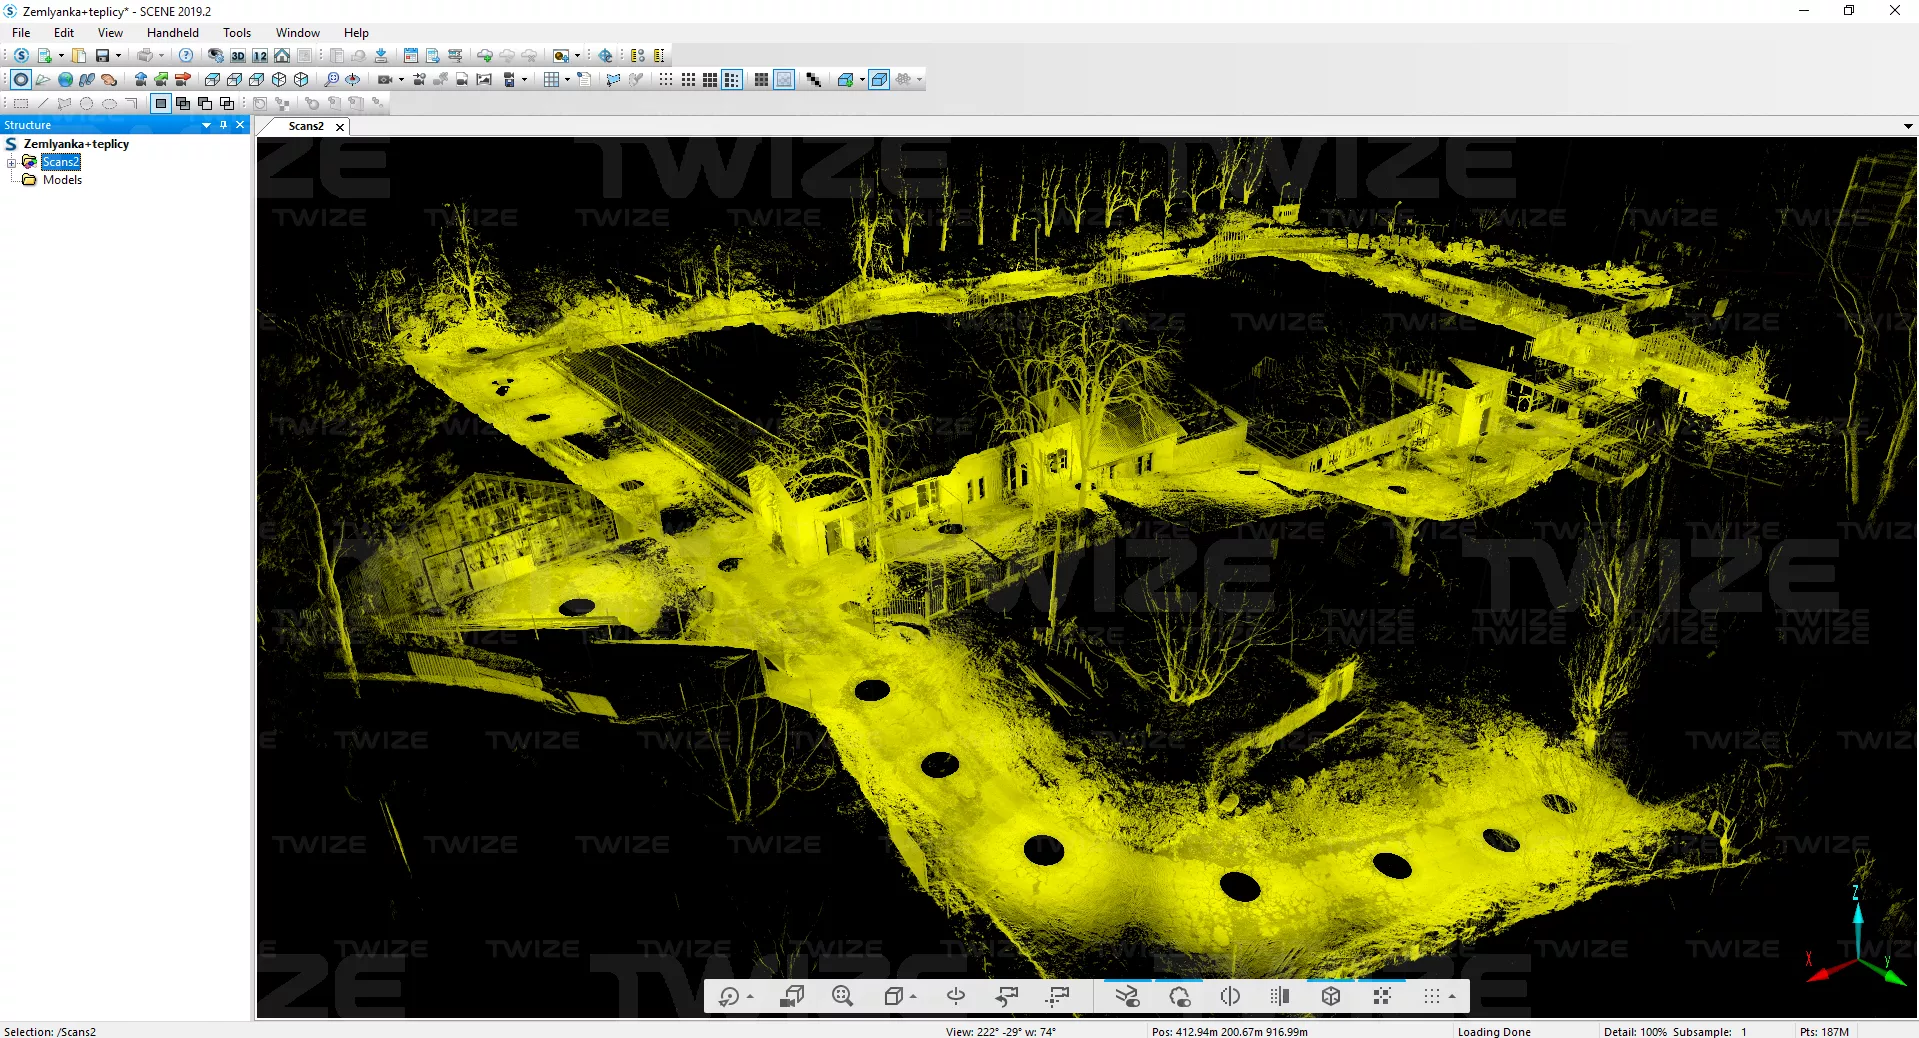The width and height of the screenshot is (1919, 1038).
Task: Click the home view icon
Action: click(282, 56)
